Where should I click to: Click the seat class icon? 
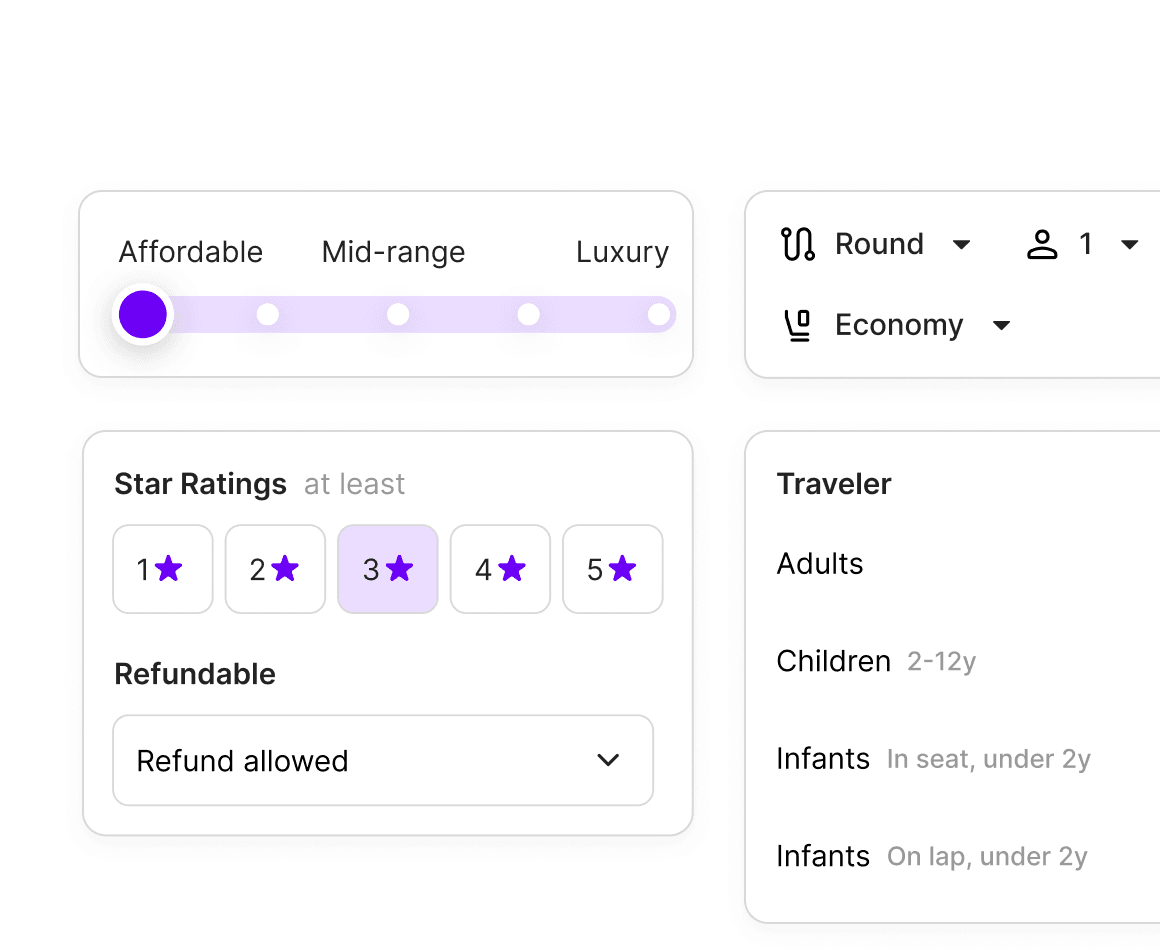click(798, 326)
